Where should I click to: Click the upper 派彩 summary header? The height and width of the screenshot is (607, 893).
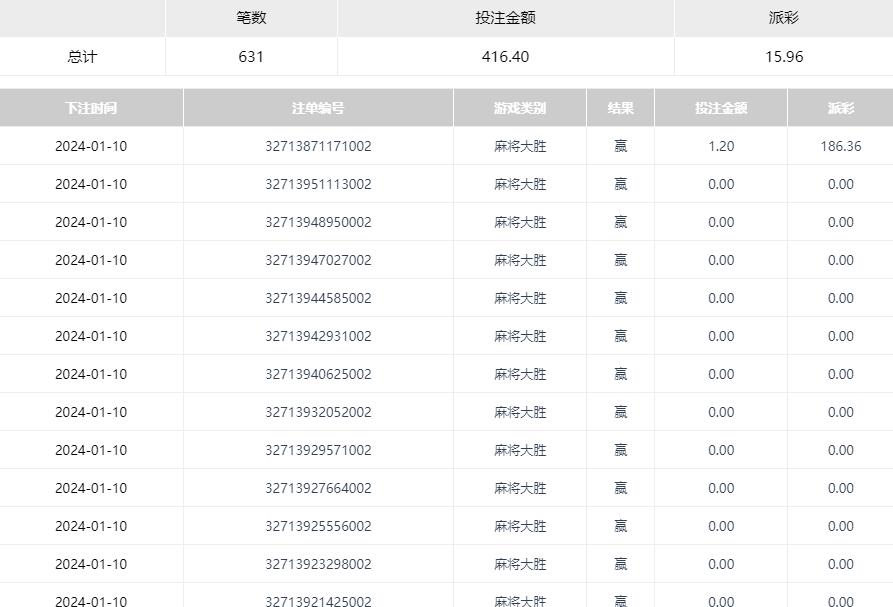784,18
